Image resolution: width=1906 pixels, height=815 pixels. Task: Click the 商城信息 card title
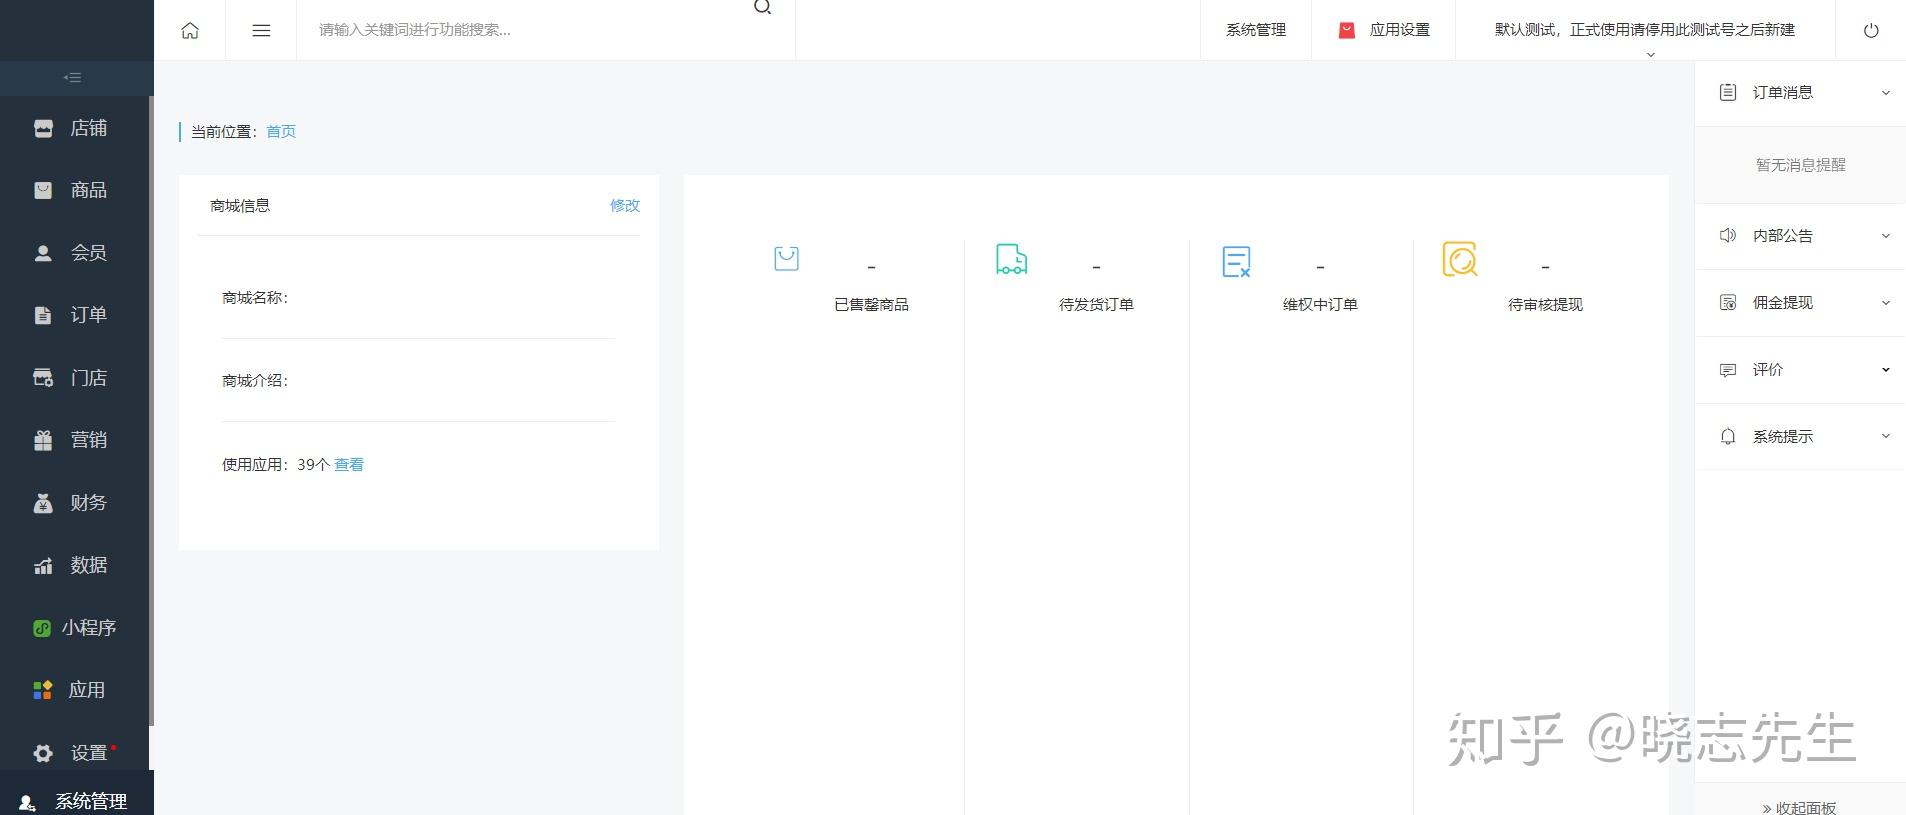pyautogui.click(x=240, y=205)
